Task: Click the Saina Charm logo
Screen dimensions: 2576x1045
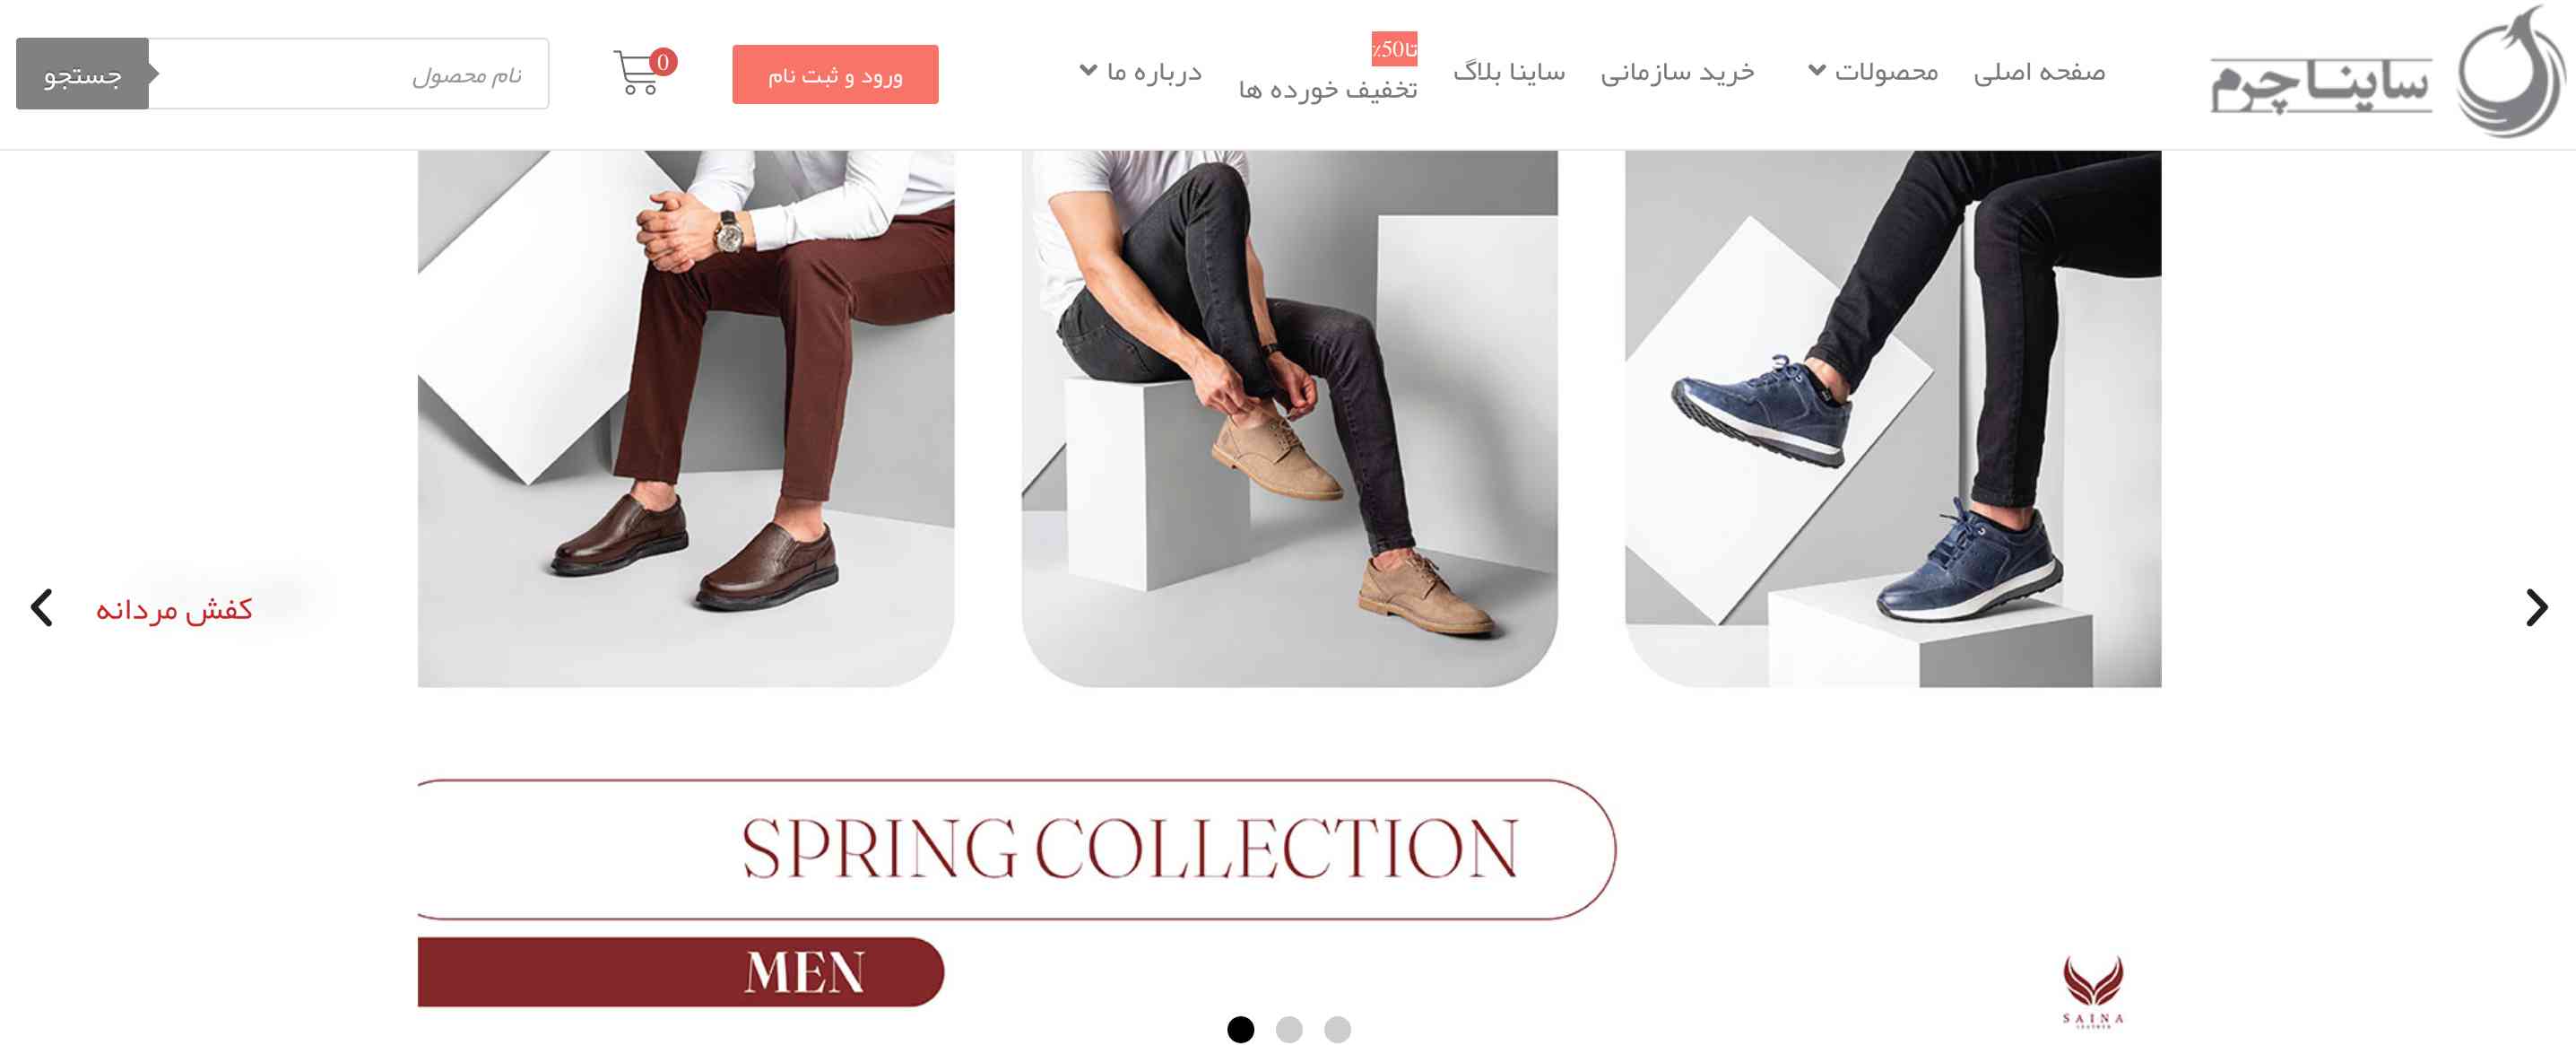Action: (x=2388, y=72)
